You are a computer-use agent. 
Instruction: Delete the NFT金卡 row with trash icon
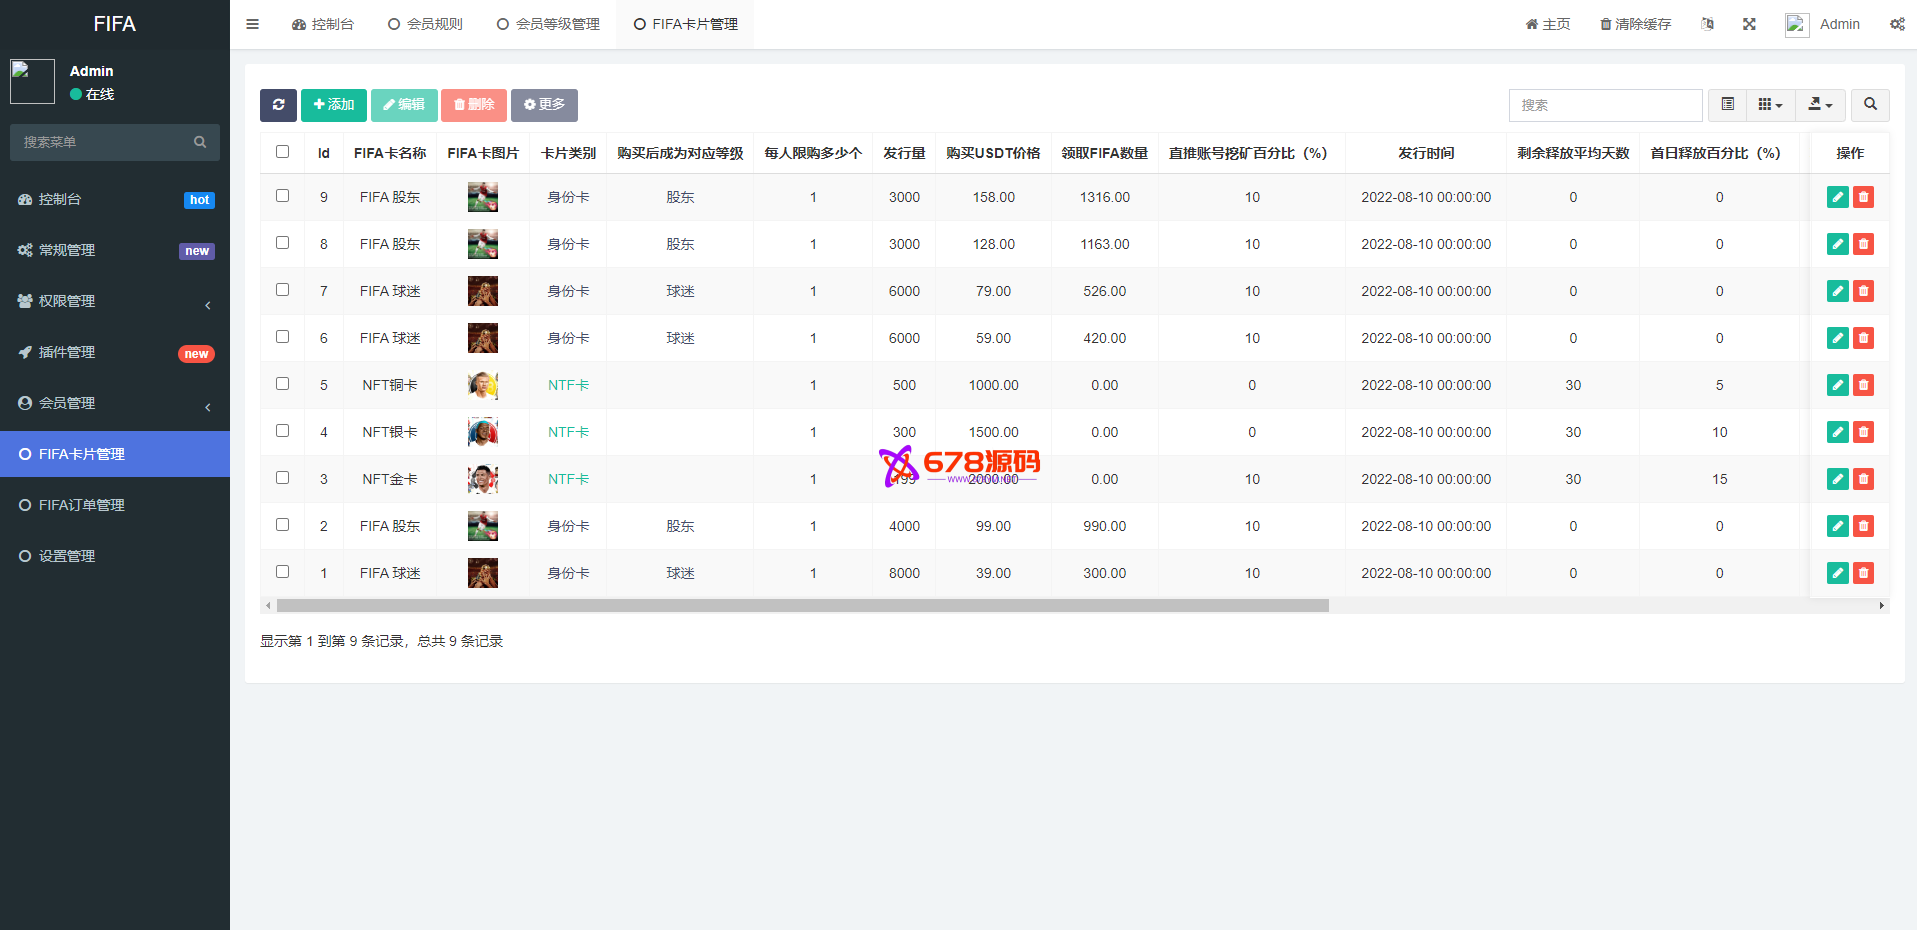pos(1863,479)
